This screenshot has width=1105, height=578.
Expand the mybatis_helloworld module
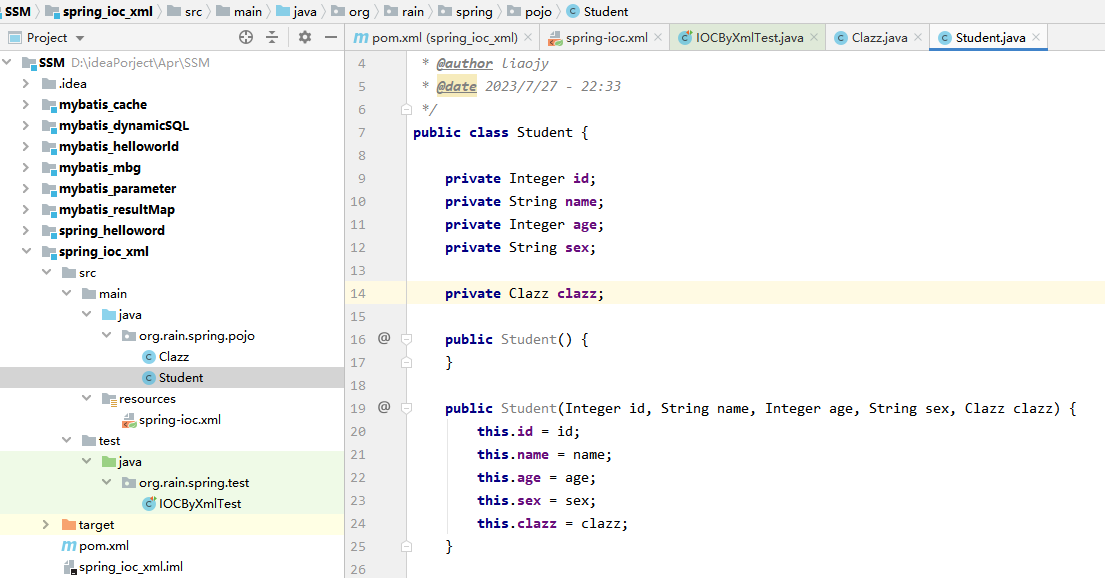tap(26, 147)
